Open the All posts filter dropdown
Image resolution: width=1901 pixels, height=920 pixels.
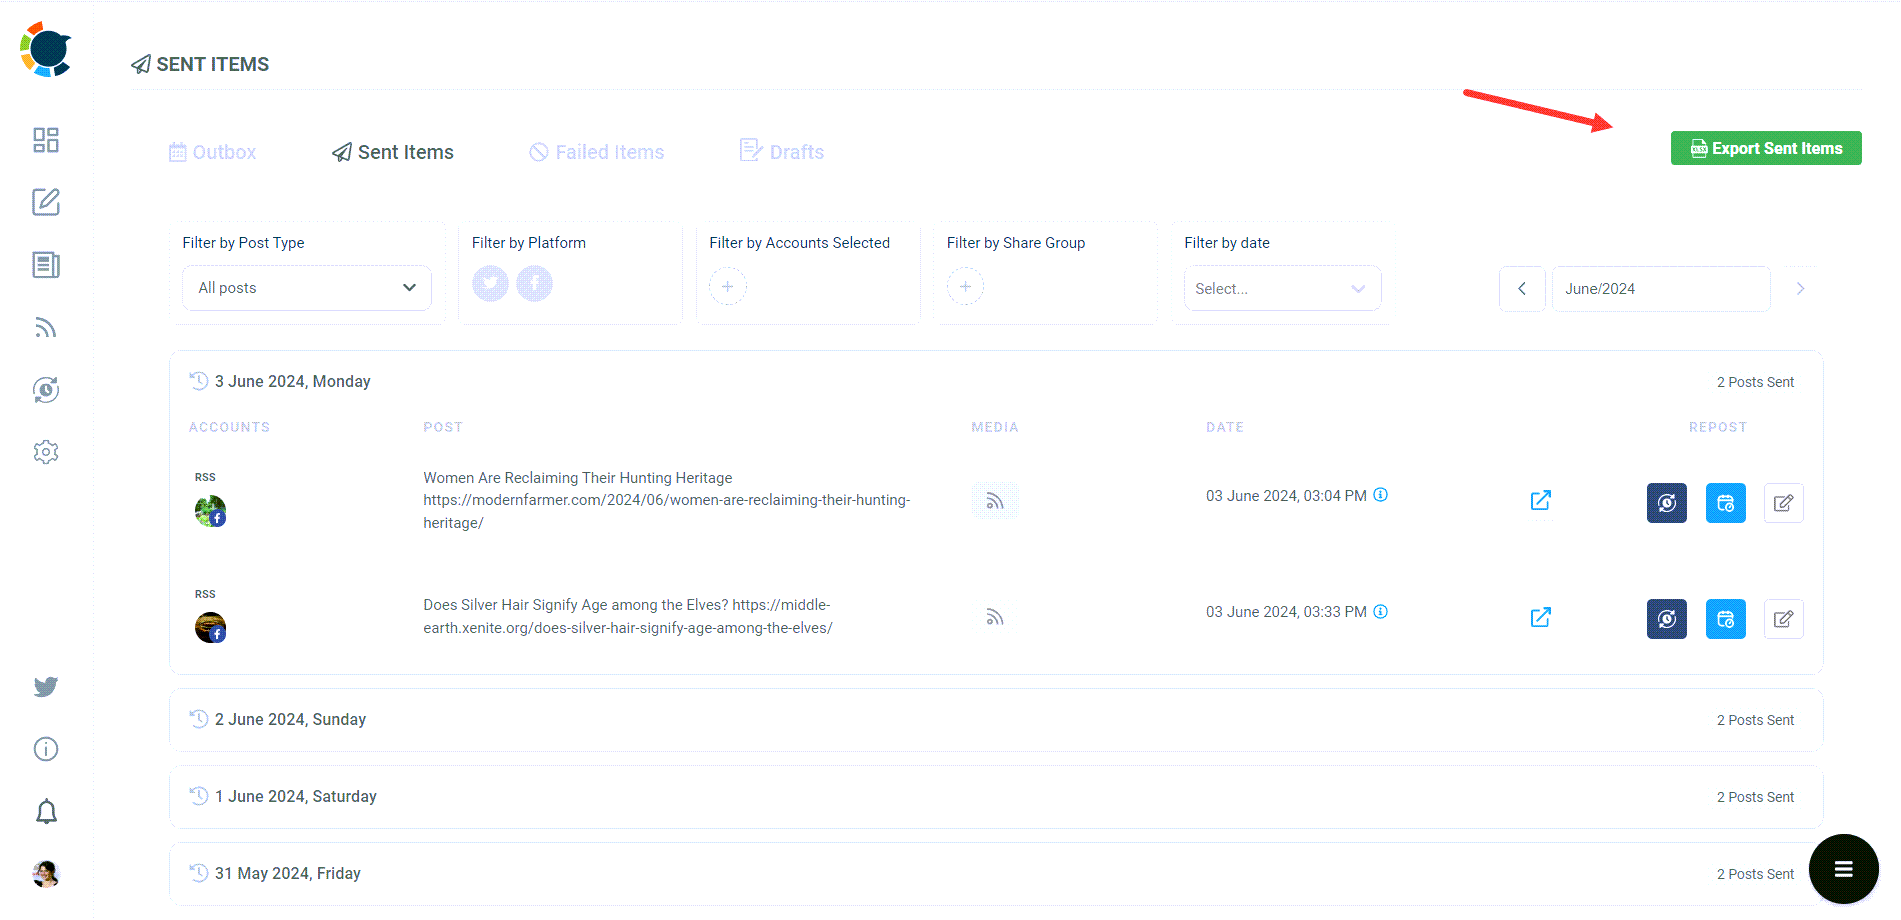(306, 287)
